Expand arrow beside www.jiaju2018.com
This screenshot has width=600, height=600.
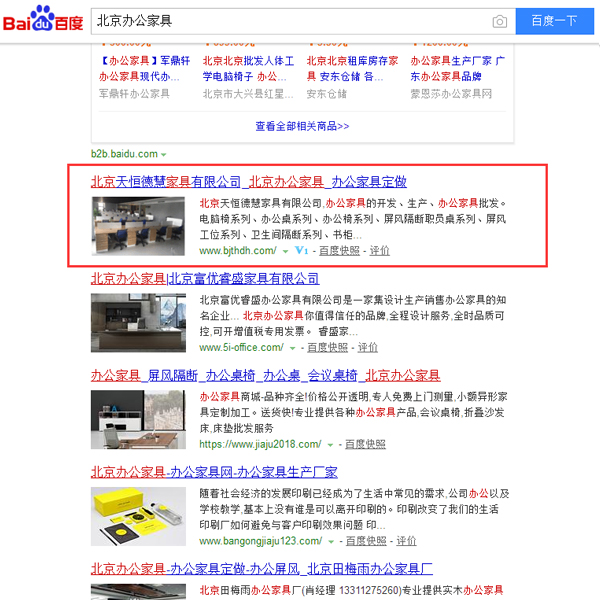click(x=331, y=445)
